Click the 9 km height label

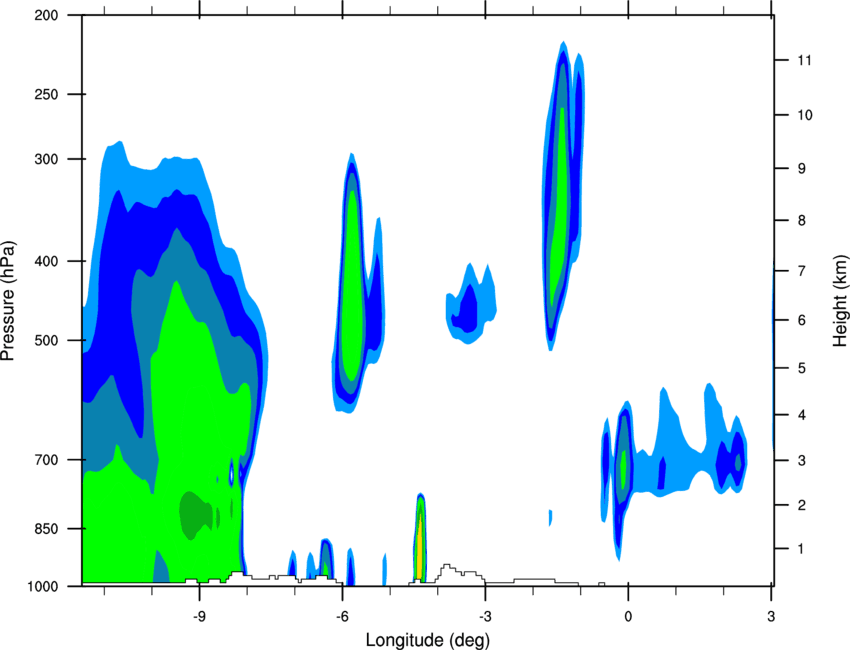pyautogui.click(x=802, y=169)
